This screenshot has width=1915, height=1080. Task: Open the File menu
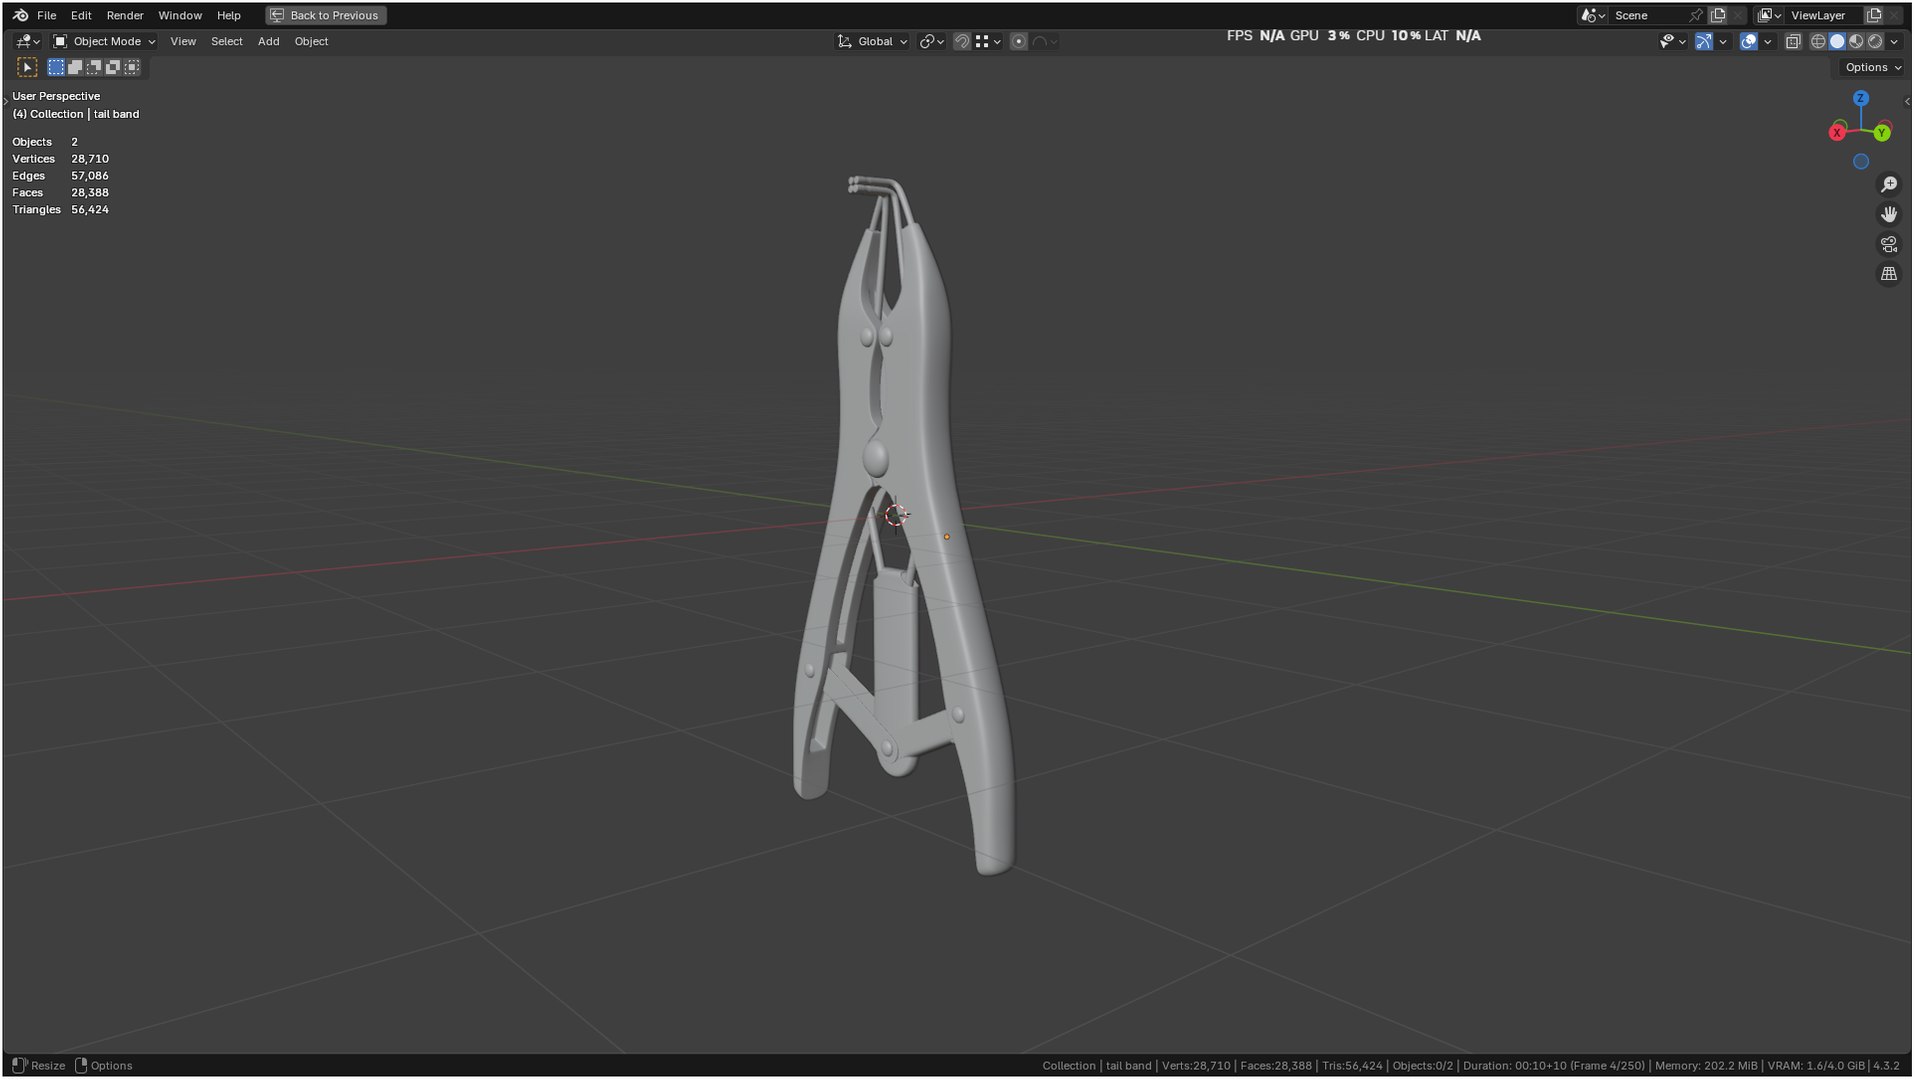(46, 15)
